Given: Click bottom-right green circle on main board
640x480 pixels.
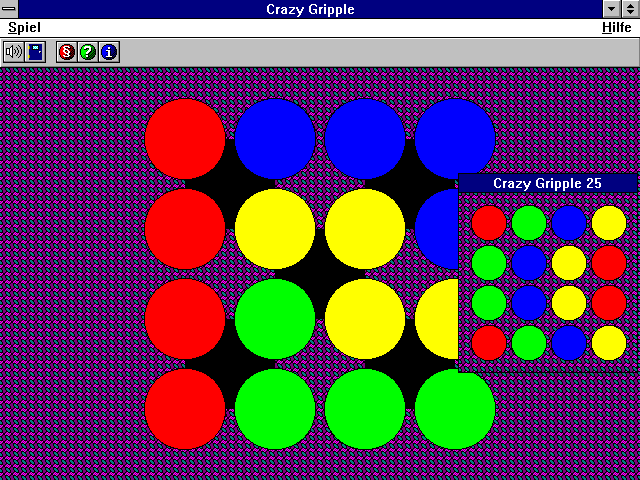Looking at the screenshot, I should point(455,409).
